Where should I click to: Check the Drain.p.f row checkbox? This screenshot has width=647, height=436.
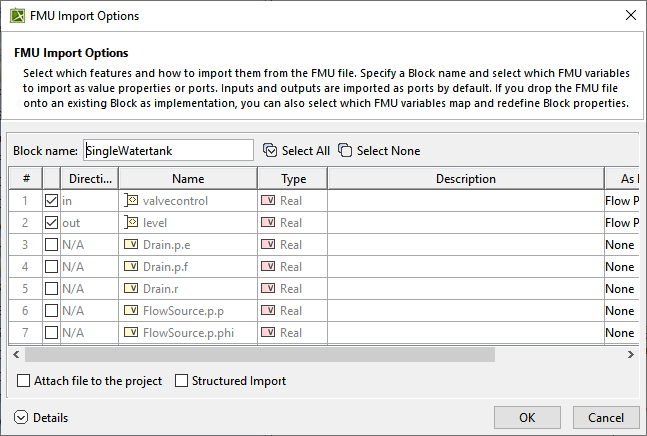(x=51, y=267)
